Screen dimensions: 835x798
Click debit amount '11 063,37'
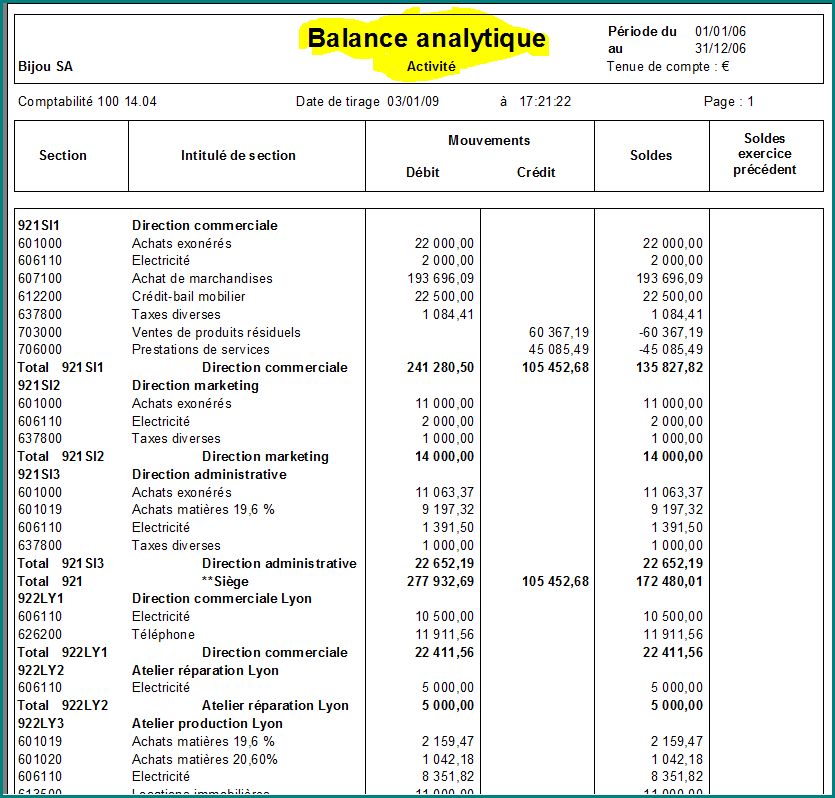tap(445, 492)
